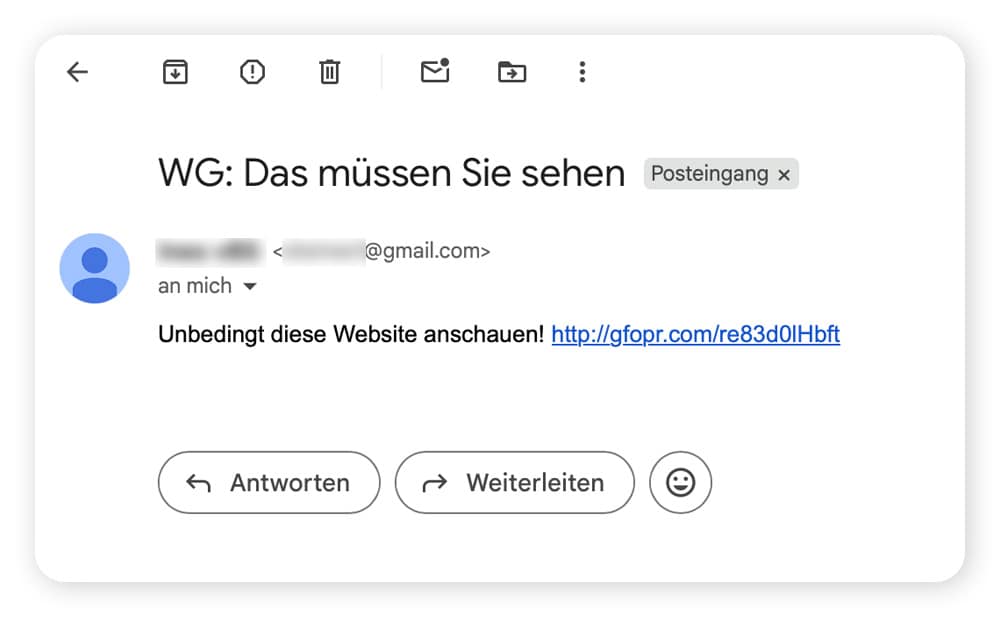
Task: Open the more options three-dot menu
Action: tap(582, 71)
